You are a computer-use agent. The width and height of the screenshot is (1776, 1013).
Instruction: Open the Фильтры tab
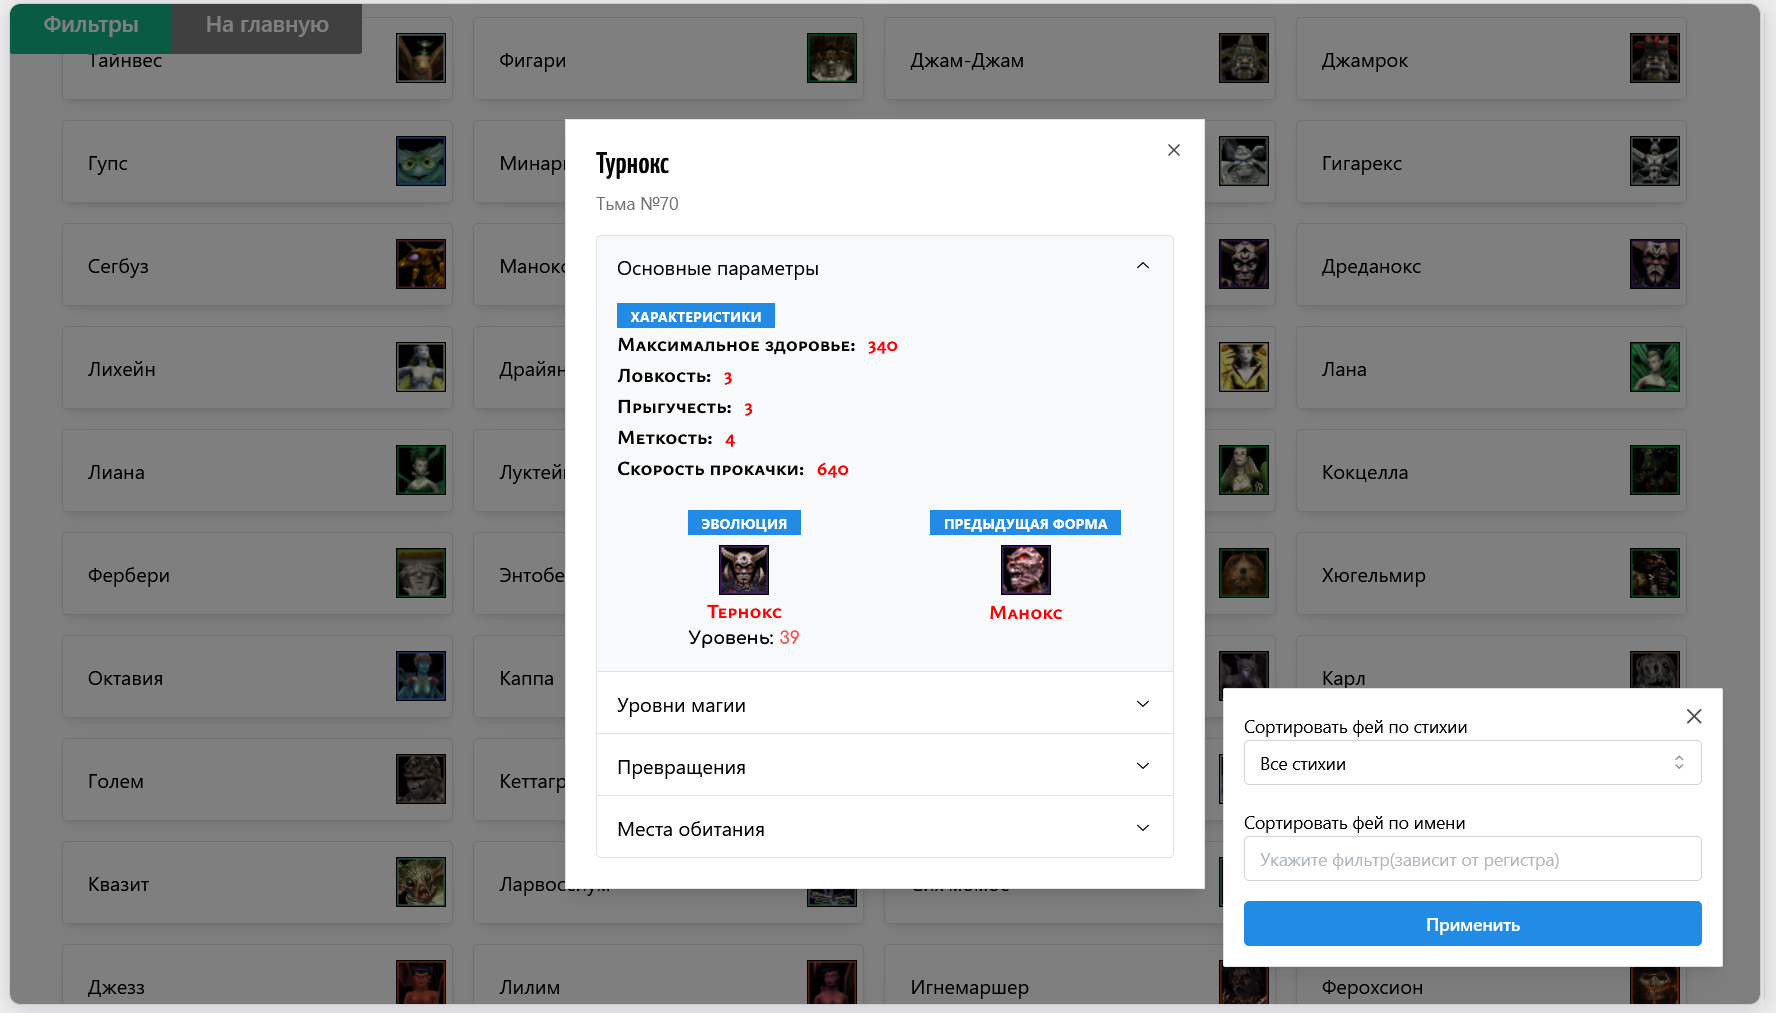click(91, 27)
